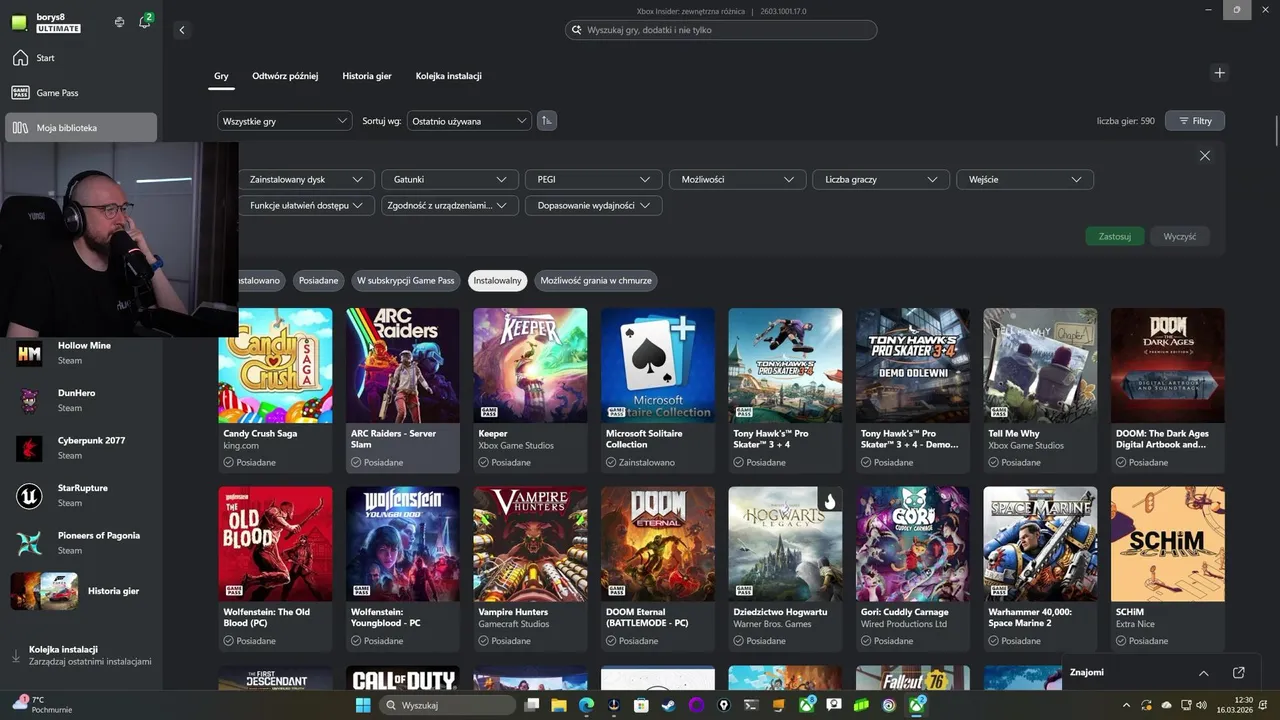Apply filters with Zastosuj button

click(1115, 237)
